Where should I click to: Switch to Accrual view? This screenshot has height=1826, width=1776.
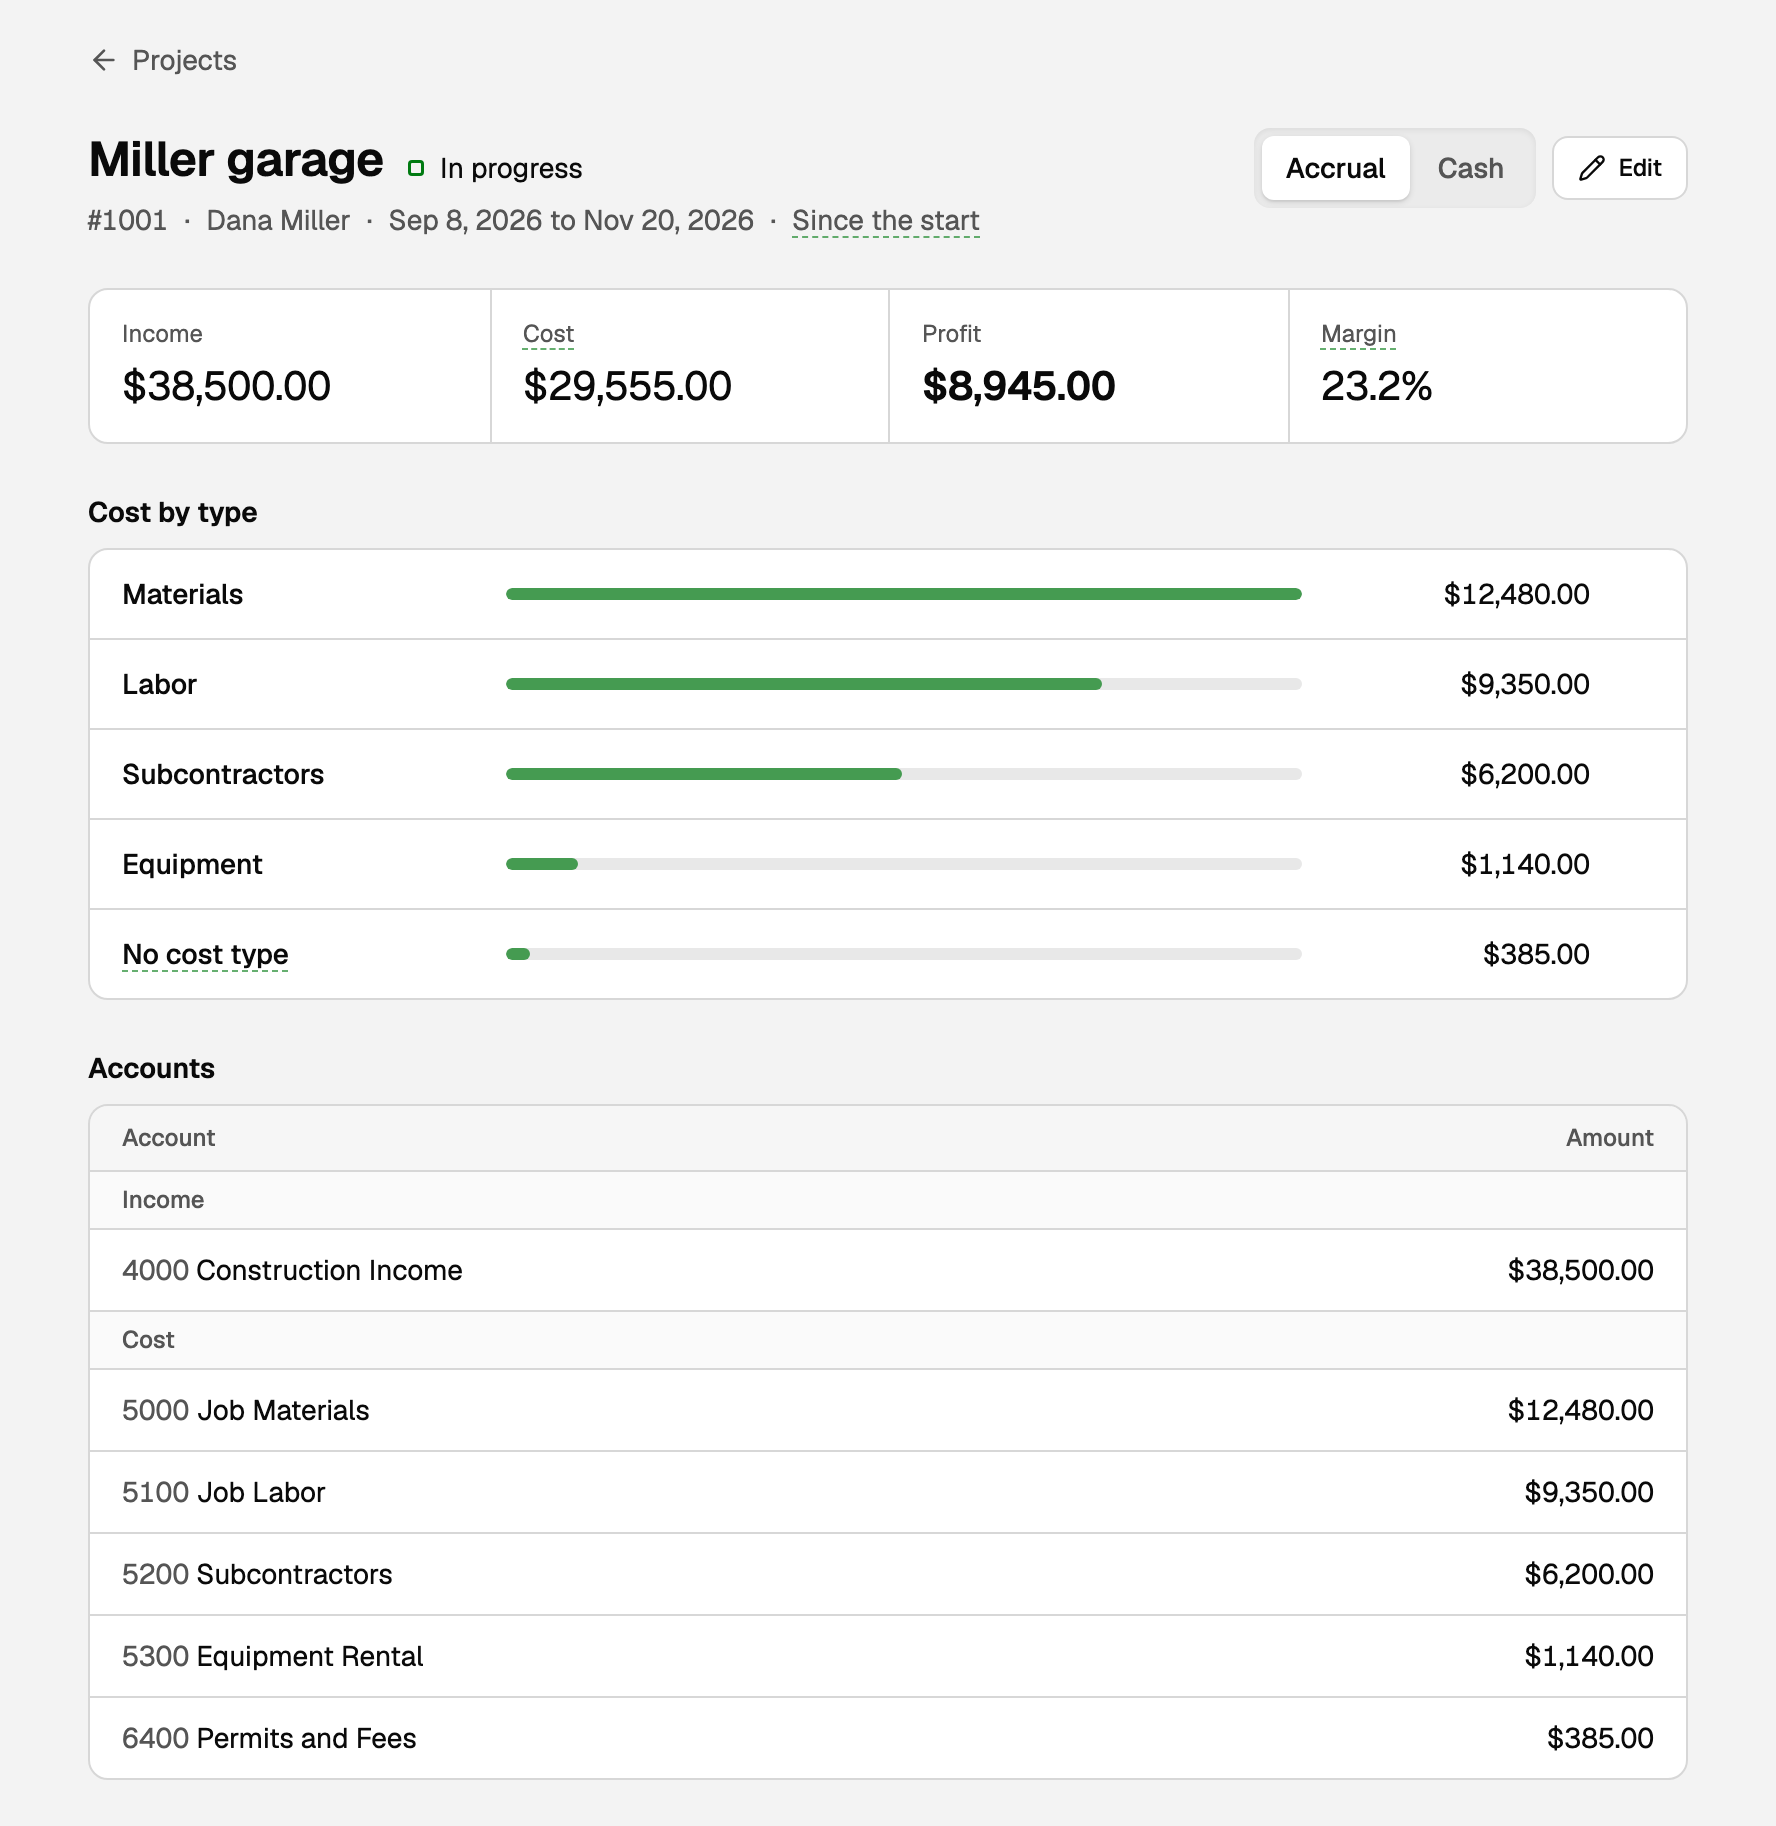pos(1335,168)
